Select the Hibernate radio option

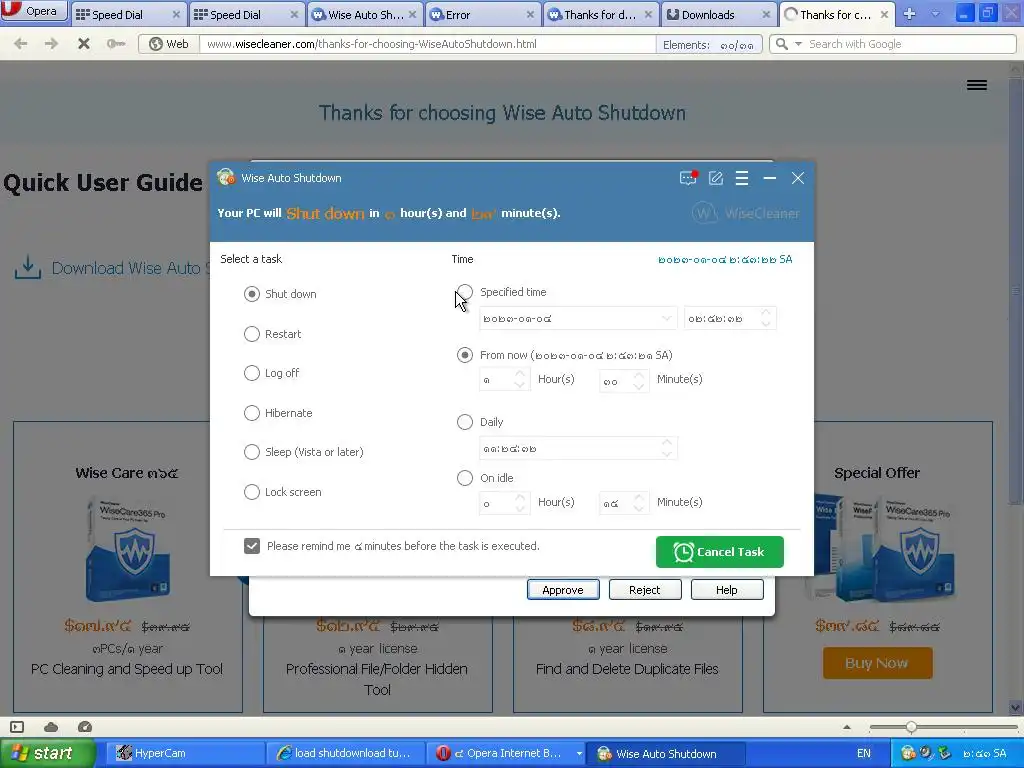coord(251,413)
